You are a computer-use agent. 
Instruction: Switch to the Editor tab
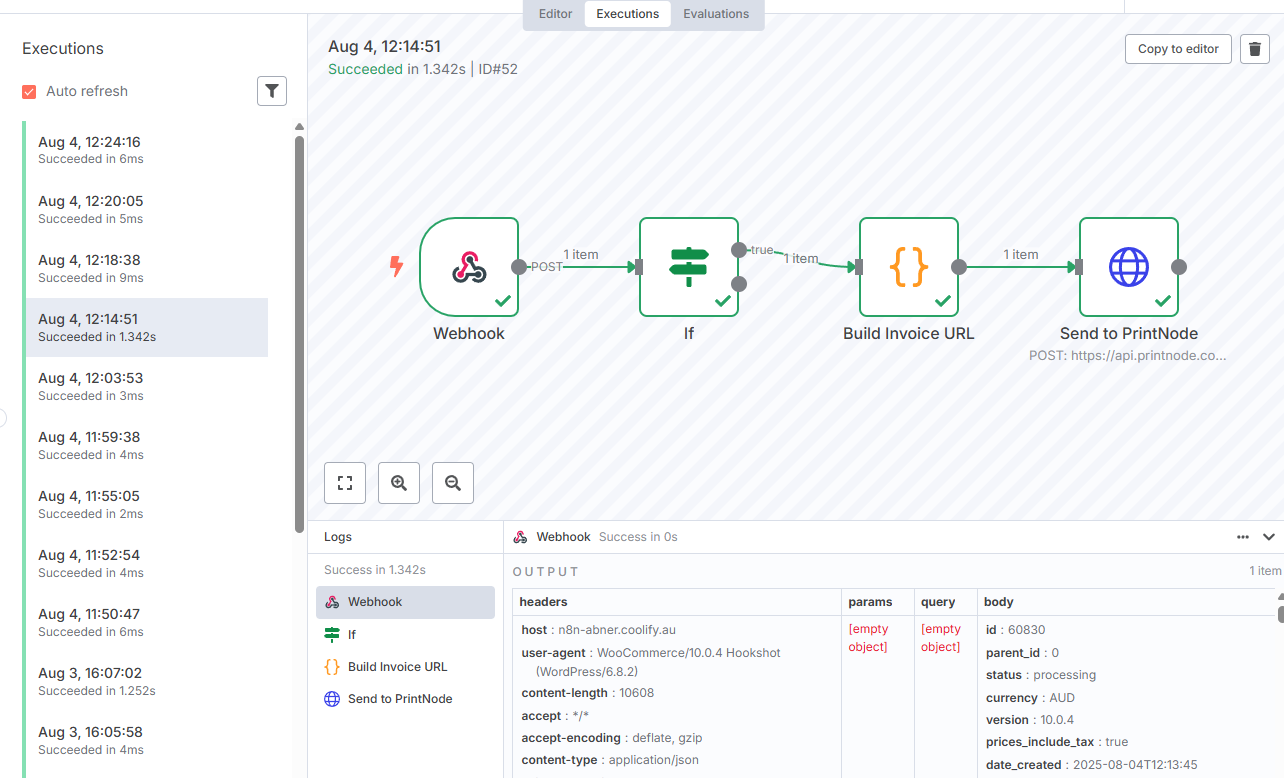coord(555,14)
